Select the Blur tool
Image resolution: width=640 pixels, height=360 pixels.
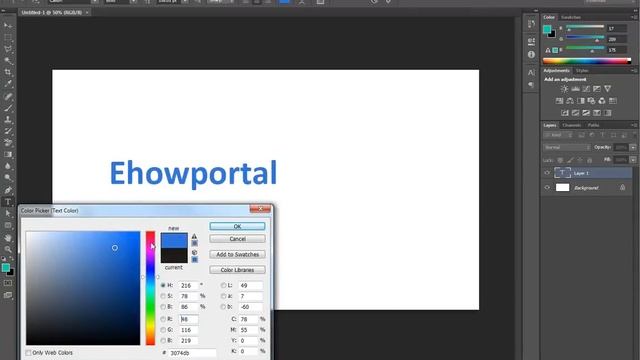point(8,166)
